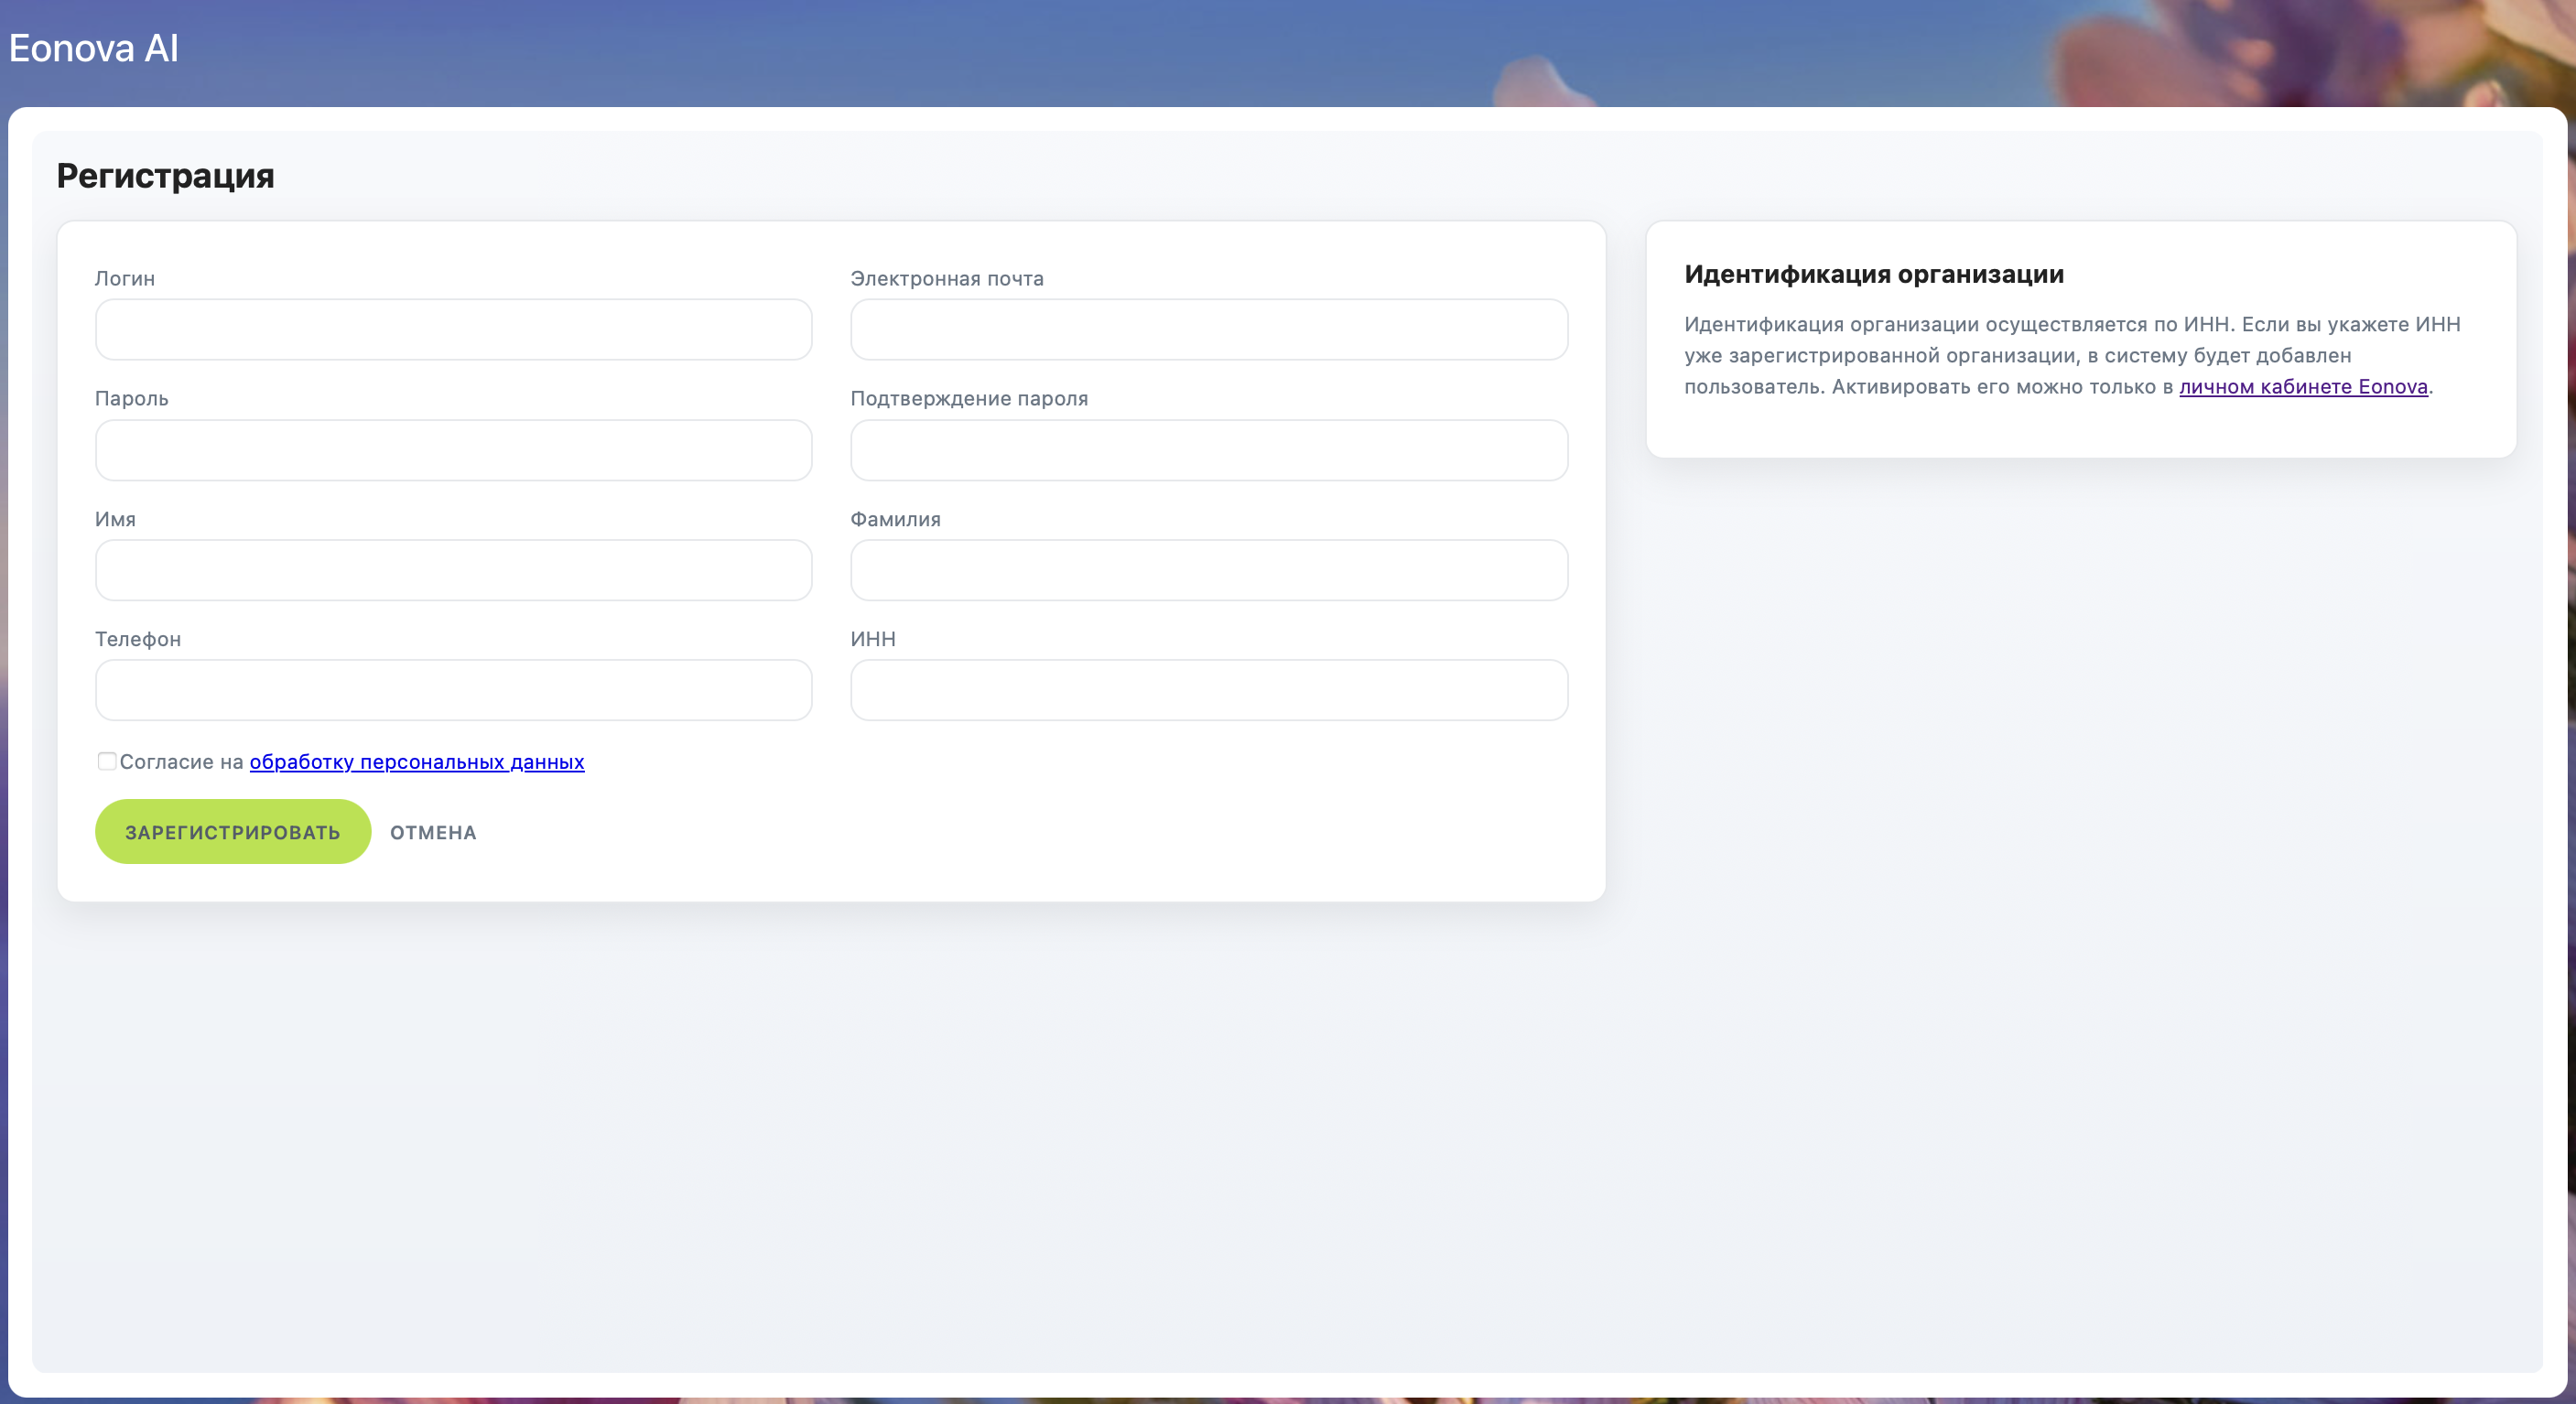This screenshot has height=1404, width=2576.
Task: Click the Eonova AI logo title
Action: pyautogui.click(x=94, y=48)
